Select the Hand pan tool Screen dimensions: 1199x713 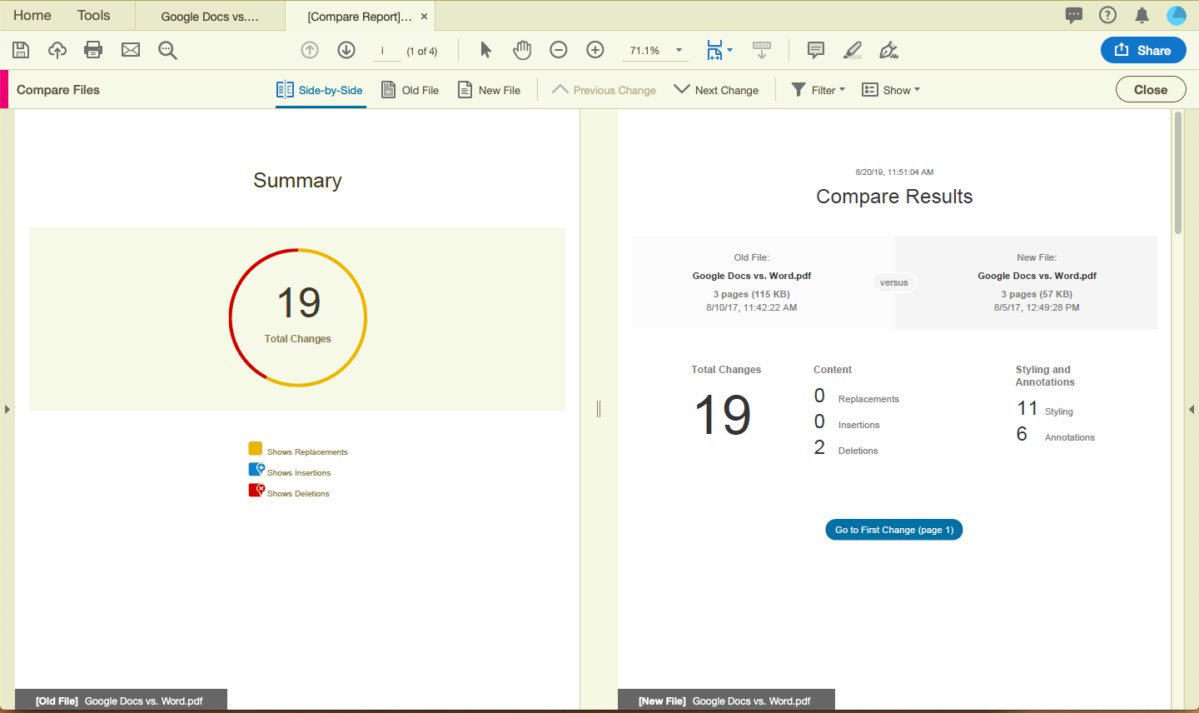coord(522,50)
